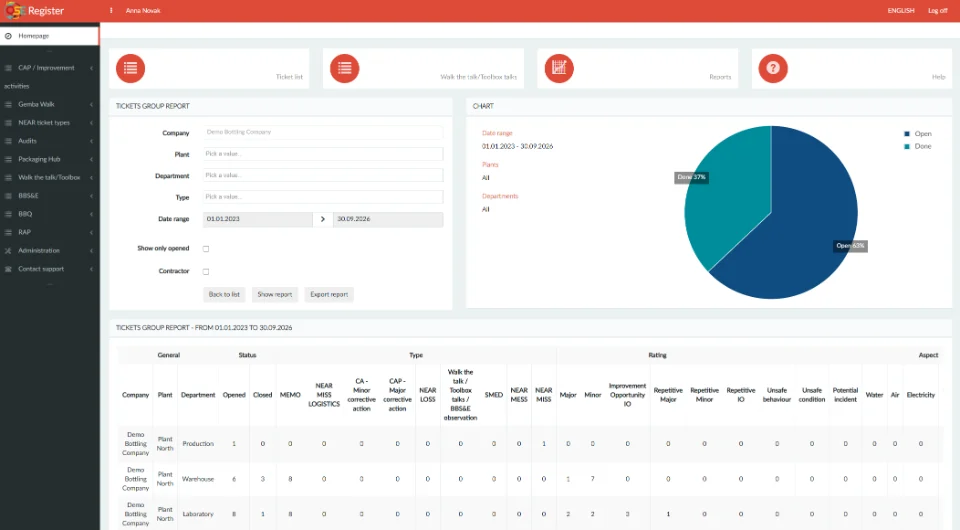The image size is (960, 530).
Task: Click the Electricity column header
Action: [921, 395]
